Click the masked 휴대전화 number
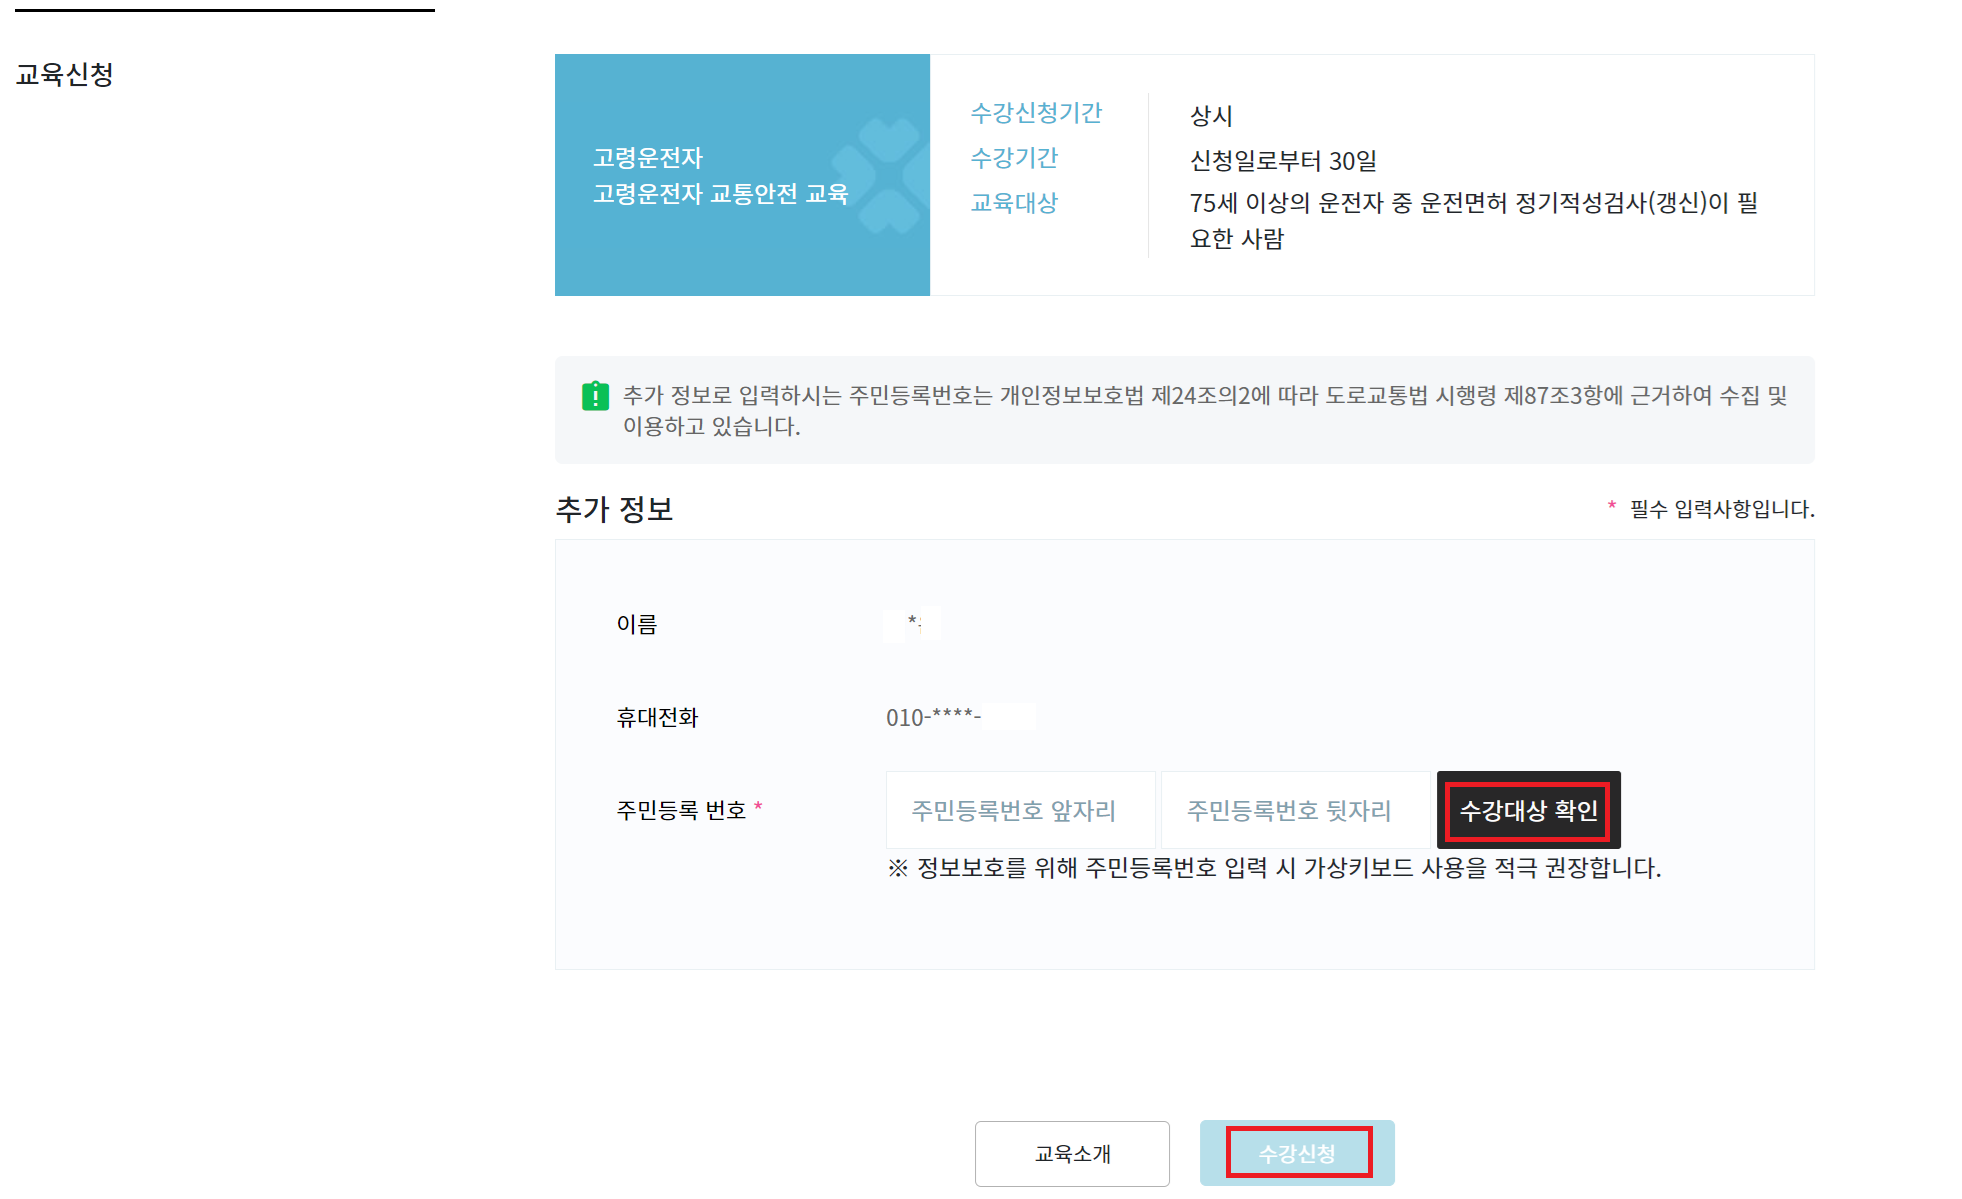 click(x=960, y=717)
